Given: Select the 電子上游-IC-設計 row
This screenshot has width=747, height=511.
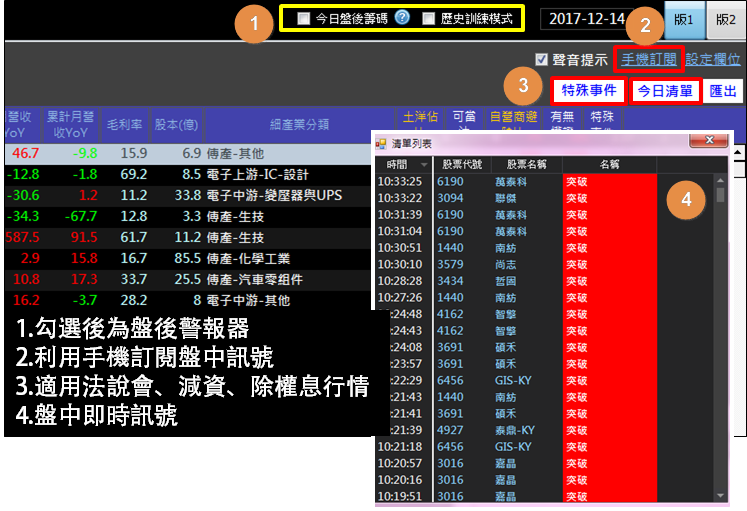Looking at the screenshot, I should point(188,174).
